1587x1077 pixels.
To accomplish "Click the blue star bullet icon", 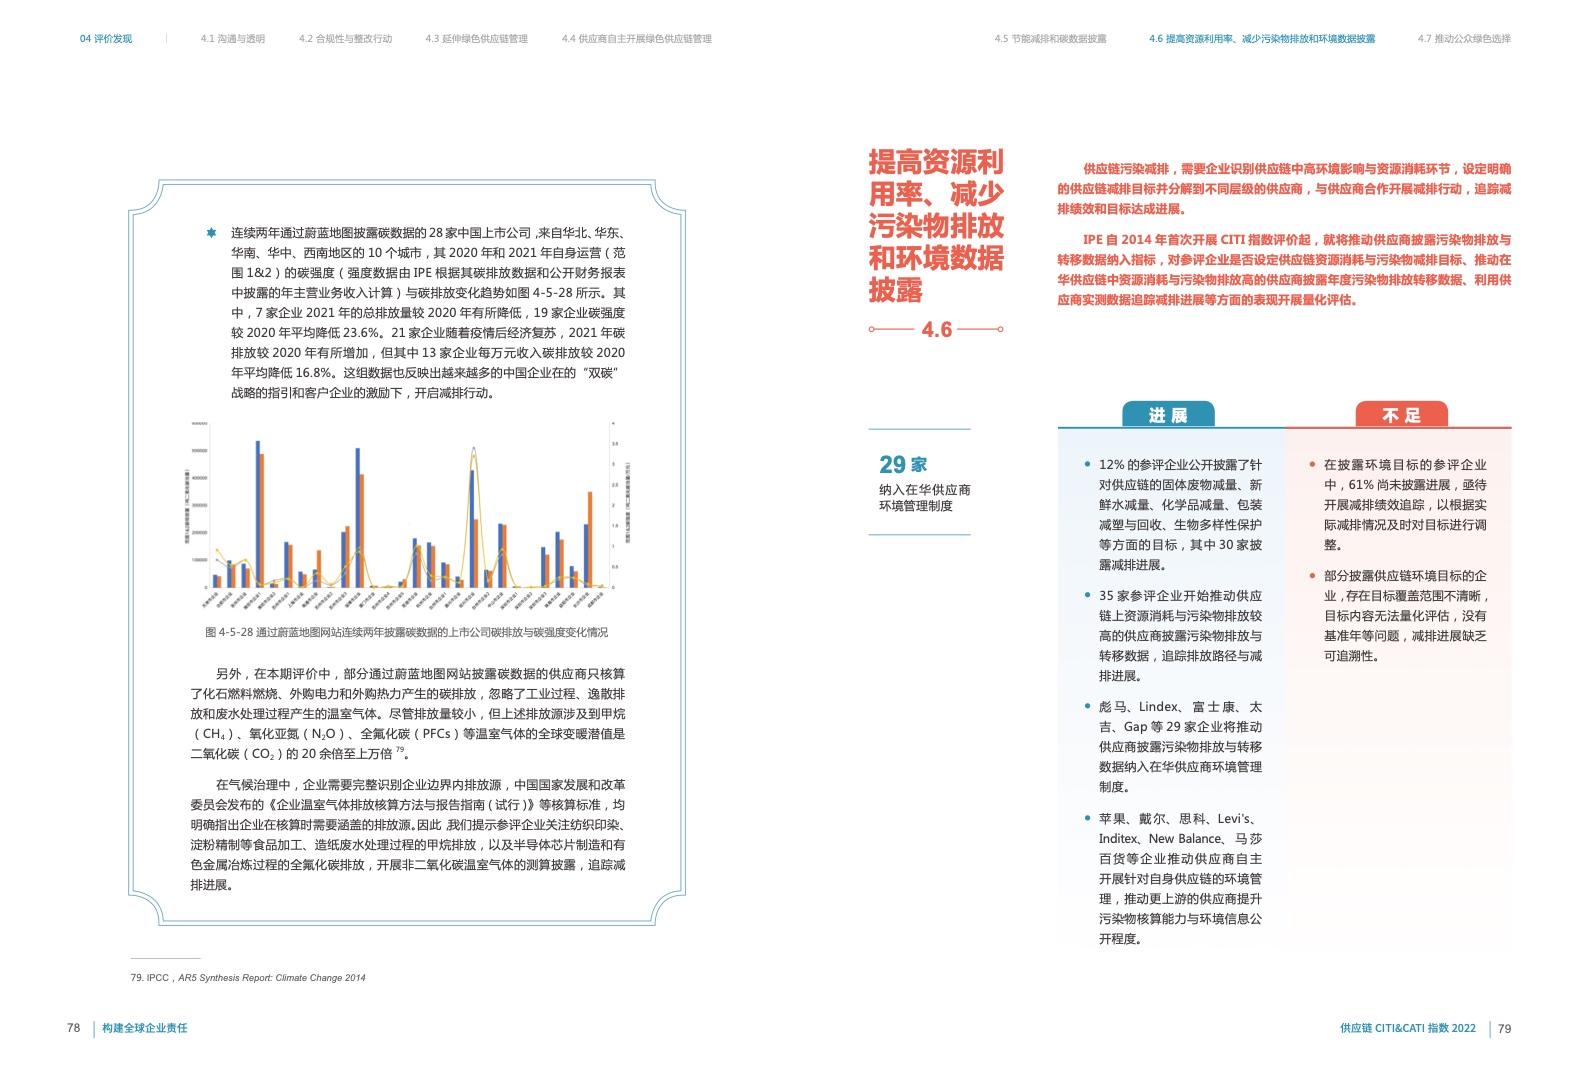I will click(211, 233).
